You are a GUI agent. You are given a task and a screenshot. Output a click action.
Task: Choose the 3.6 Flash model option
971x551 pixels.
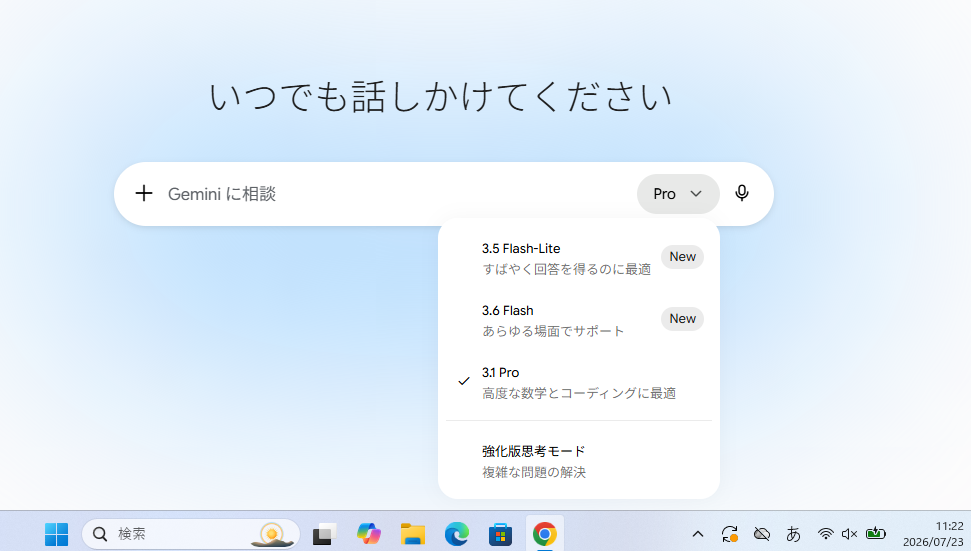[x=579, y=320]
